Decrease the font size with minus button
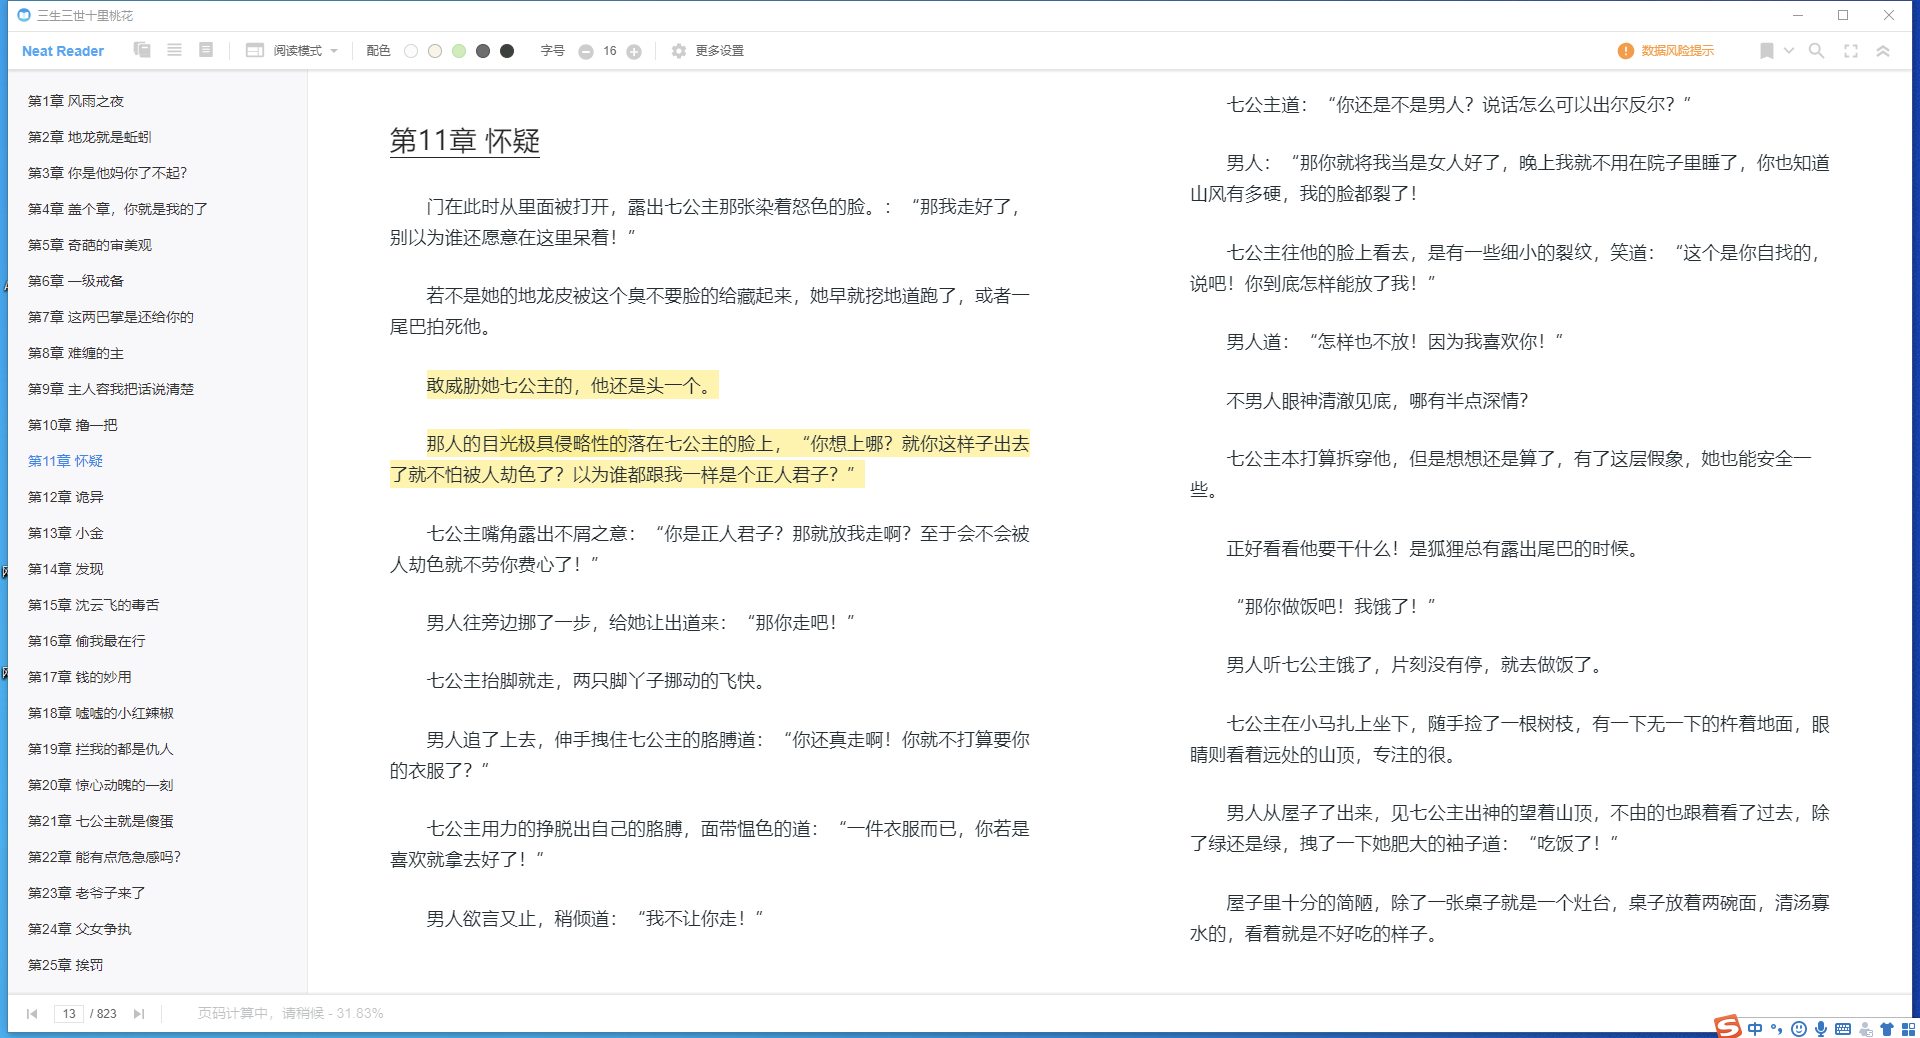Image resolution: width=1920 pixels, height=1038 pixels. click(x=586, y=52)
